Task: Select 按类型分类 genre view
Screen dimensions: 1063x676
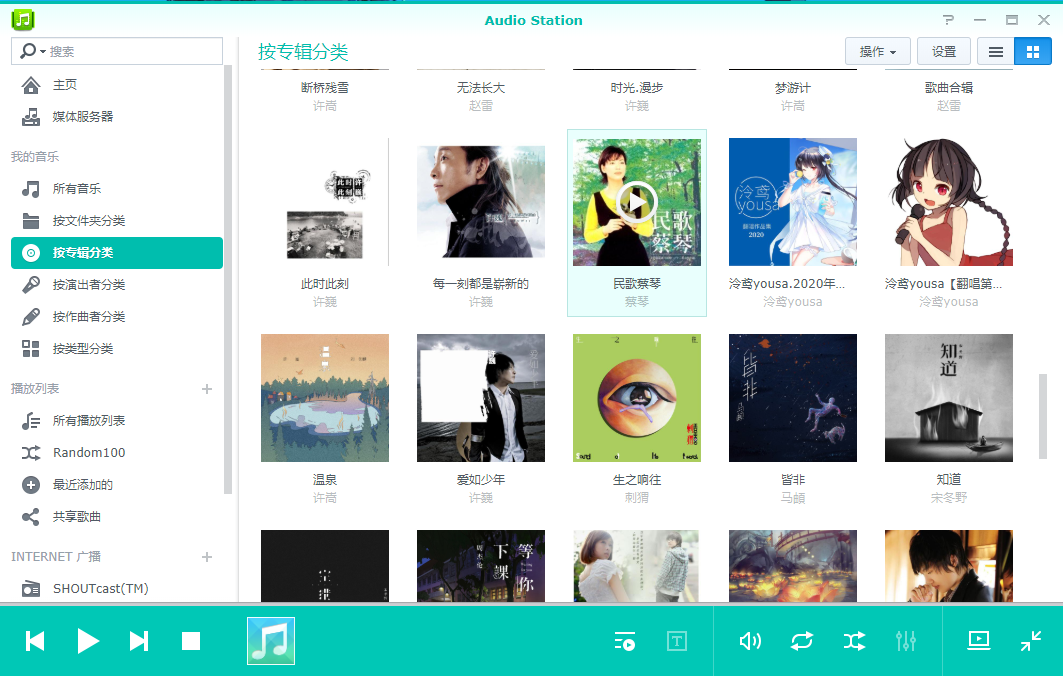Action: [x=117, y=349]
